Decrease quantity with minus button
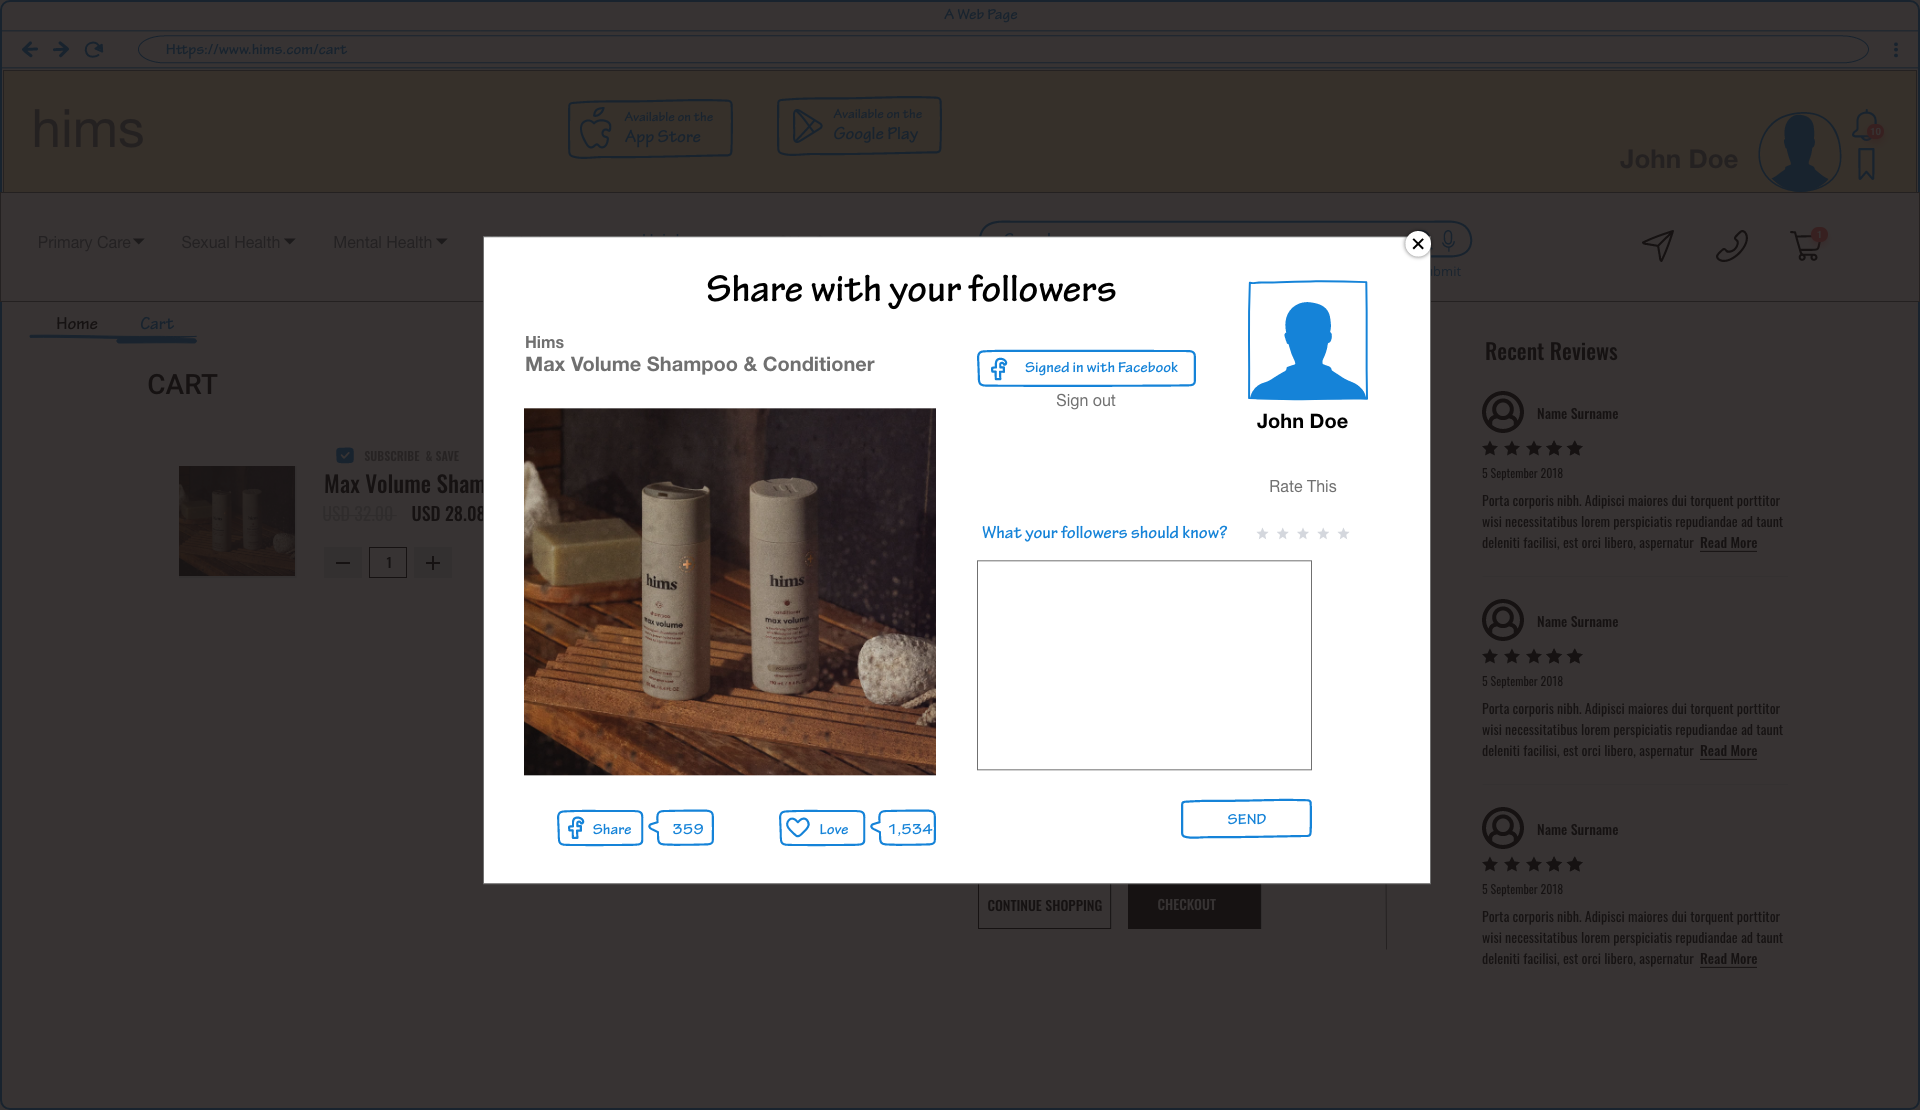This screenshot has width=1920, height=1110. pos(343,563)
